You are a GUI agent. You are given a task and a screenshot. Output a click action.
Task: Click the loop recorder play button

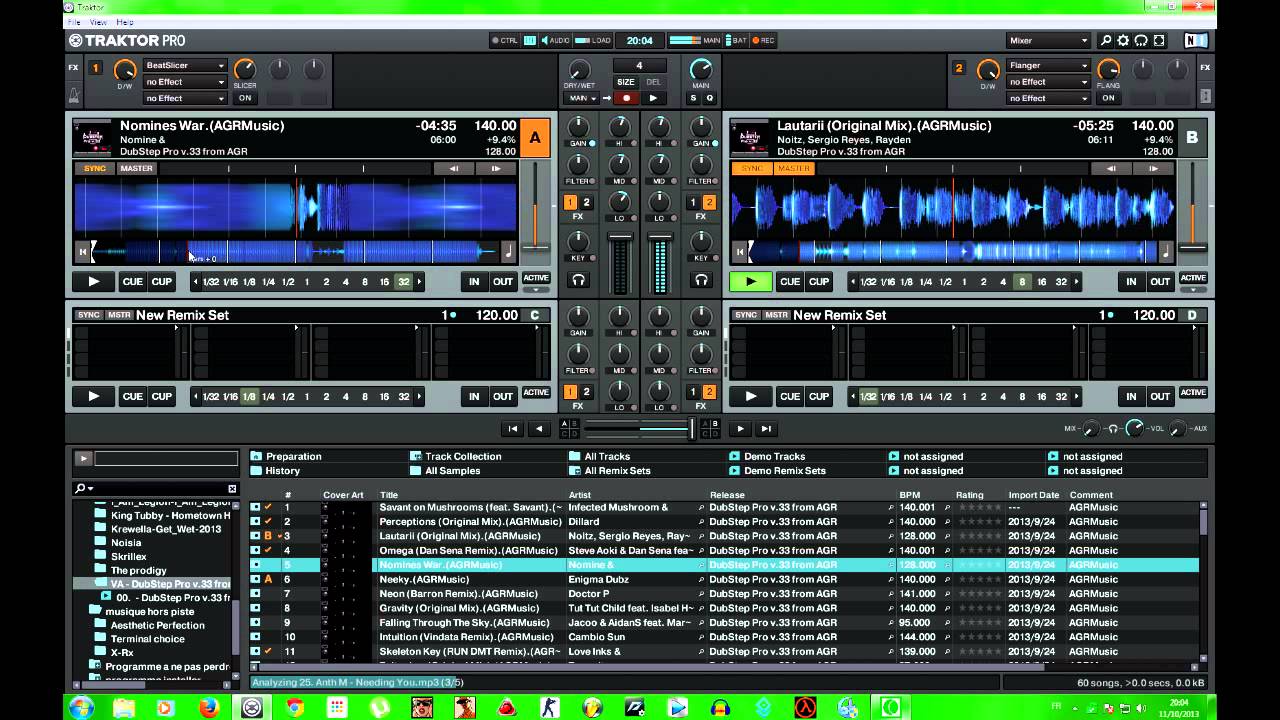653,98
